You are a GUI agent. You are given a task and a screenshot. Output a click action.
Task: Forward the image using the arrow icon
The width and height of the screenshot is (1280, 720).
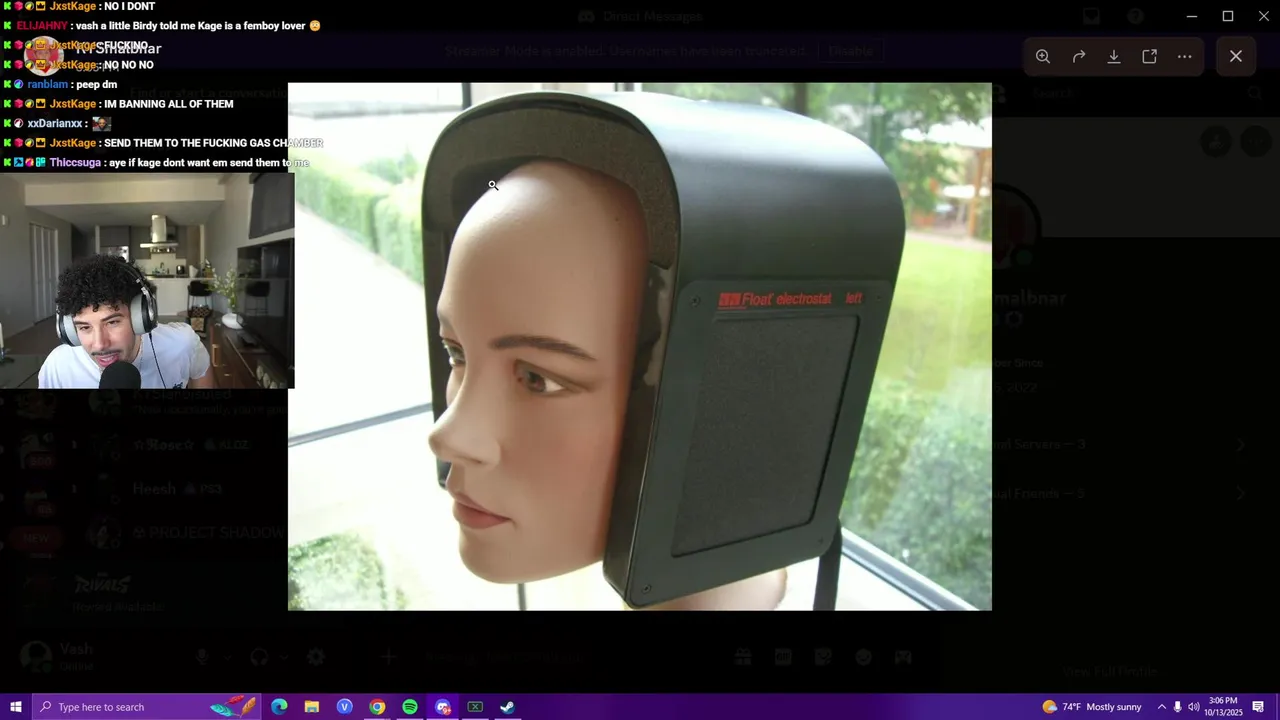point(1079,57)
